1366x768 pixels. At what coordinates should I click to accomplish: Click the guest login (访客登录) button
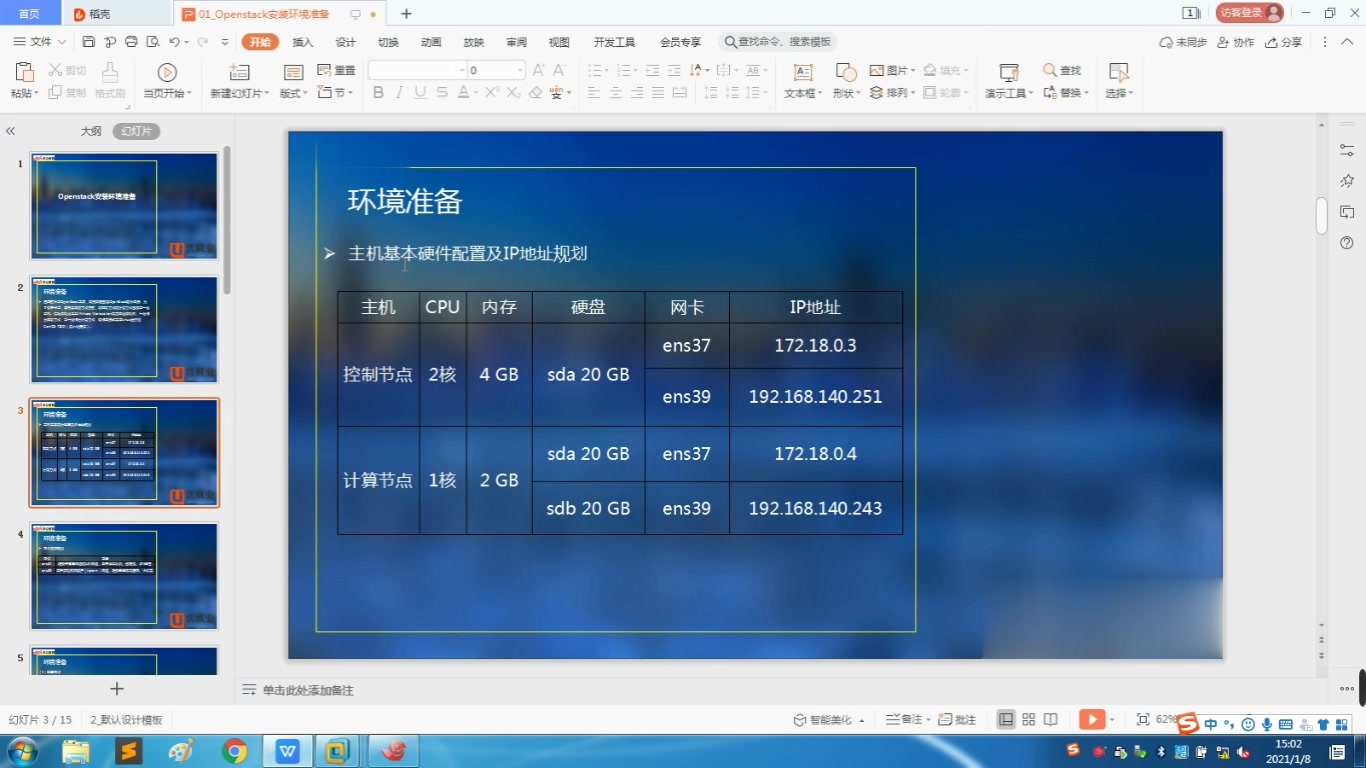click(1249, 13)
